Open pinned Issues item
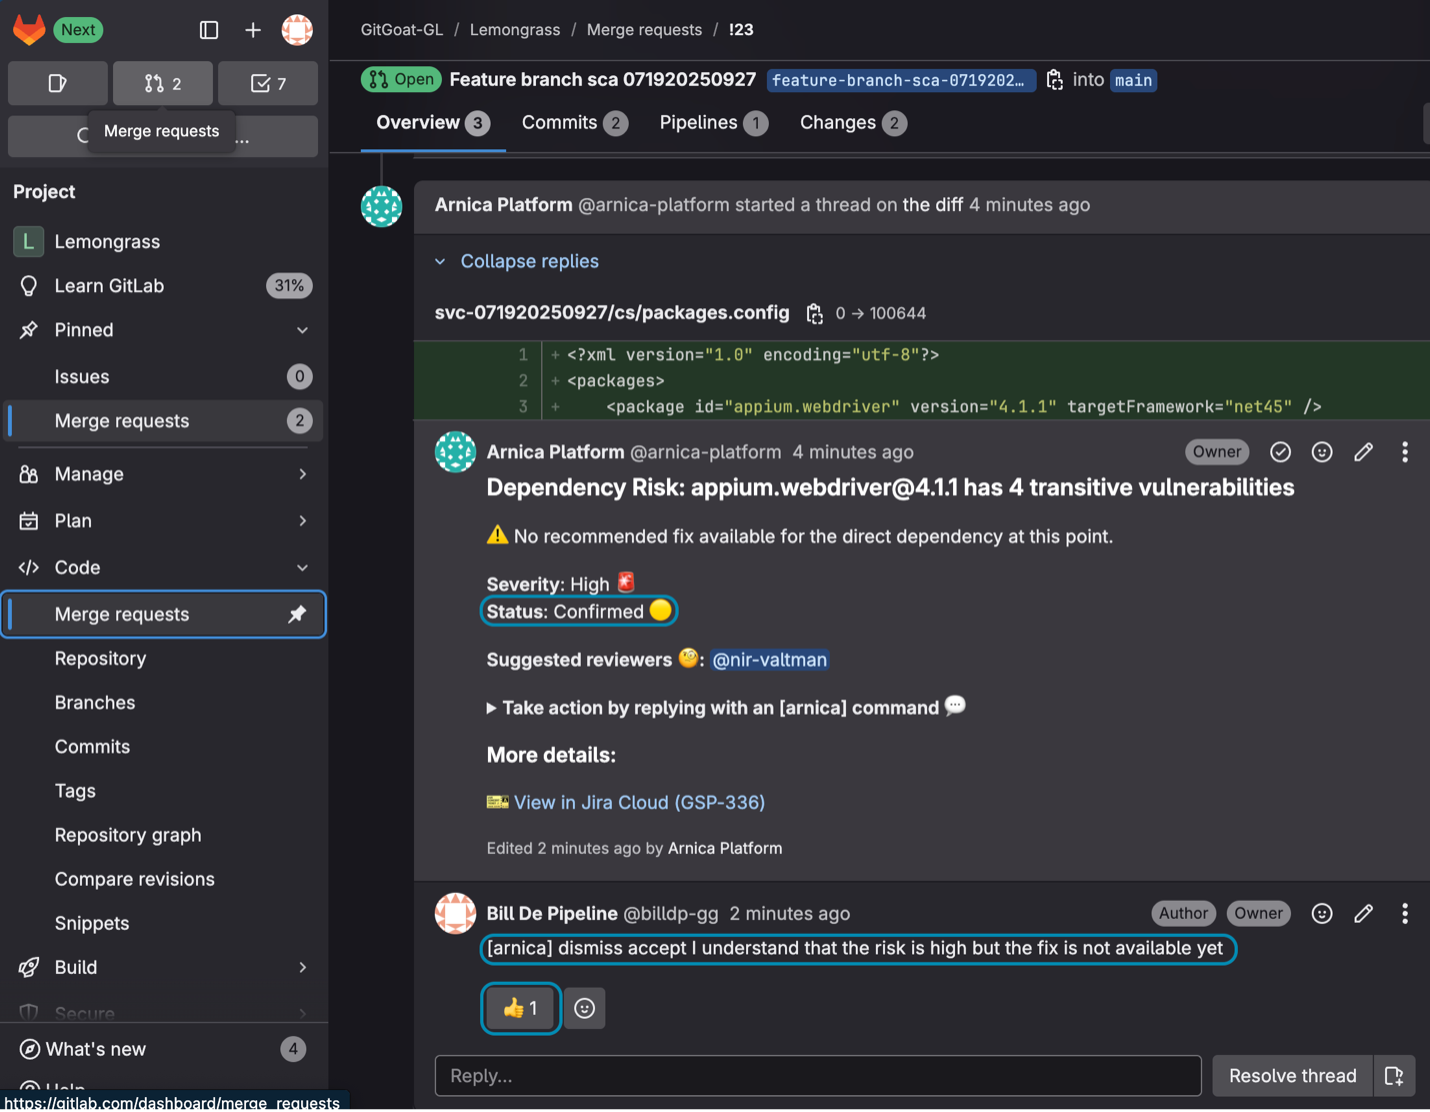 point(163,377)
